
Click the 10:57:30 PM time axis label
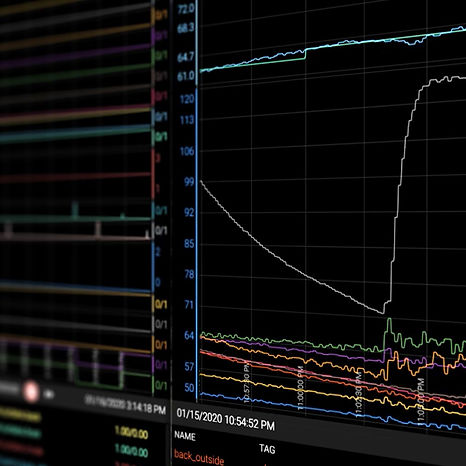point(246,382)
